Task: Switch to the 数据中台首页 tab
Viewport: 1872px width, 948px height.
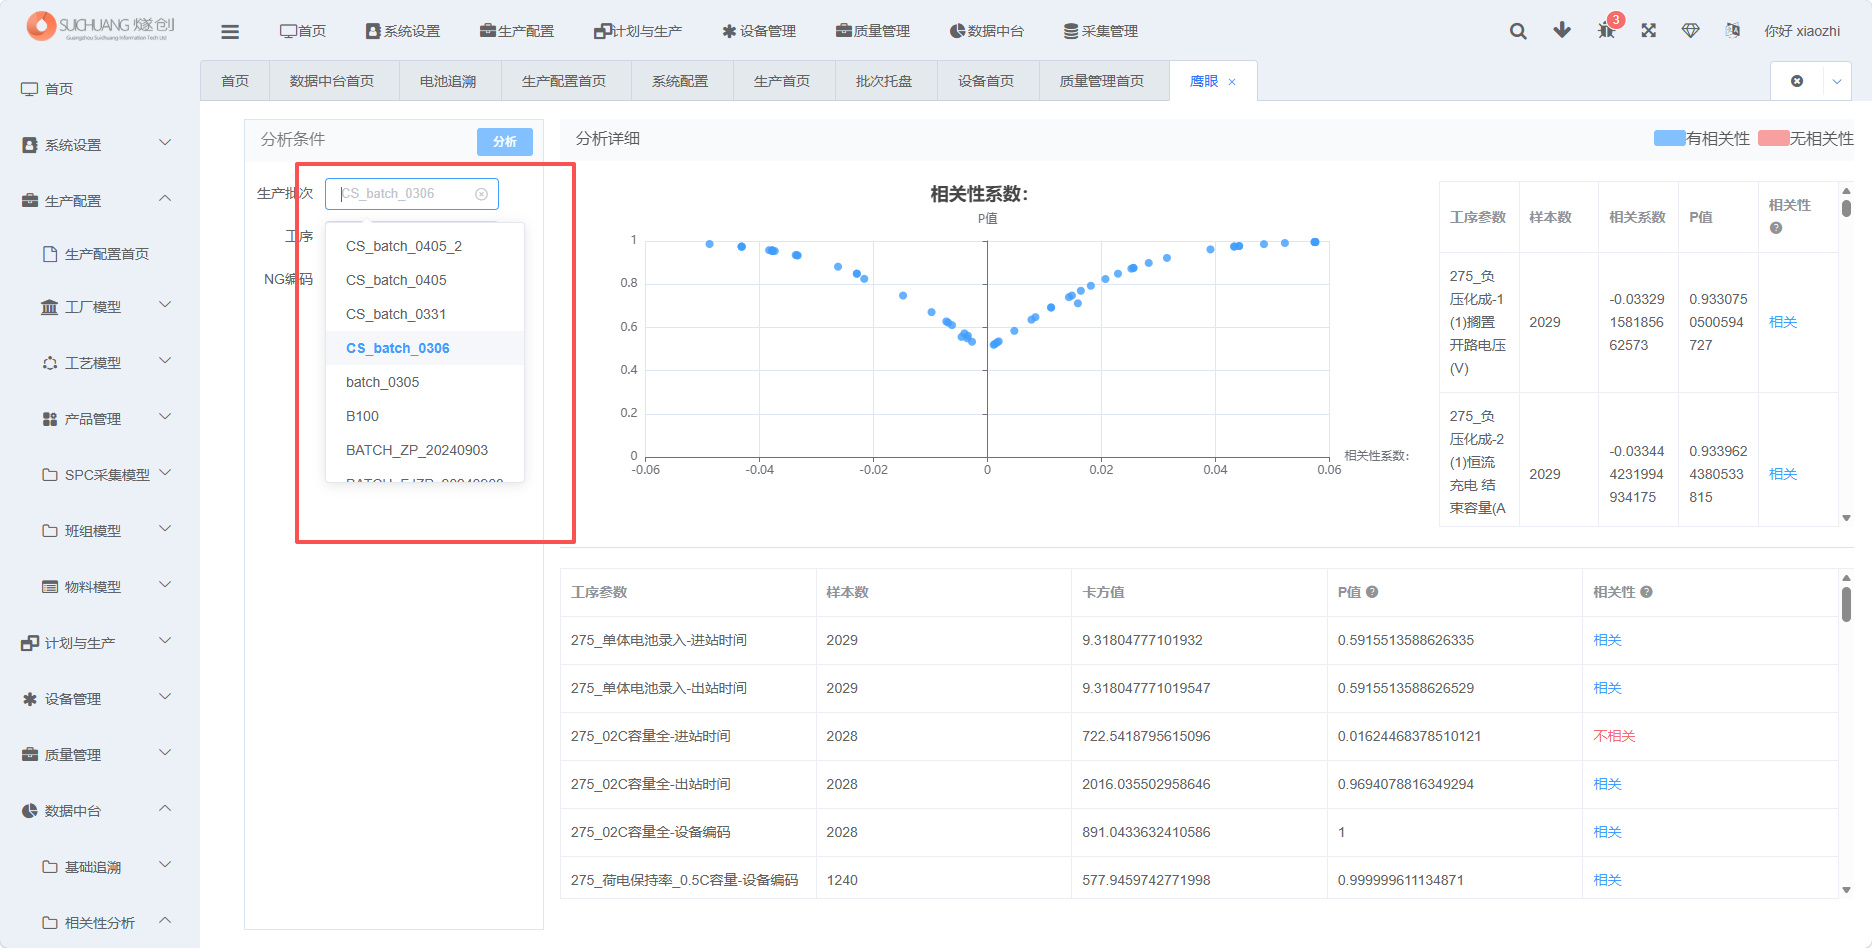Action: tap(332, 81)
